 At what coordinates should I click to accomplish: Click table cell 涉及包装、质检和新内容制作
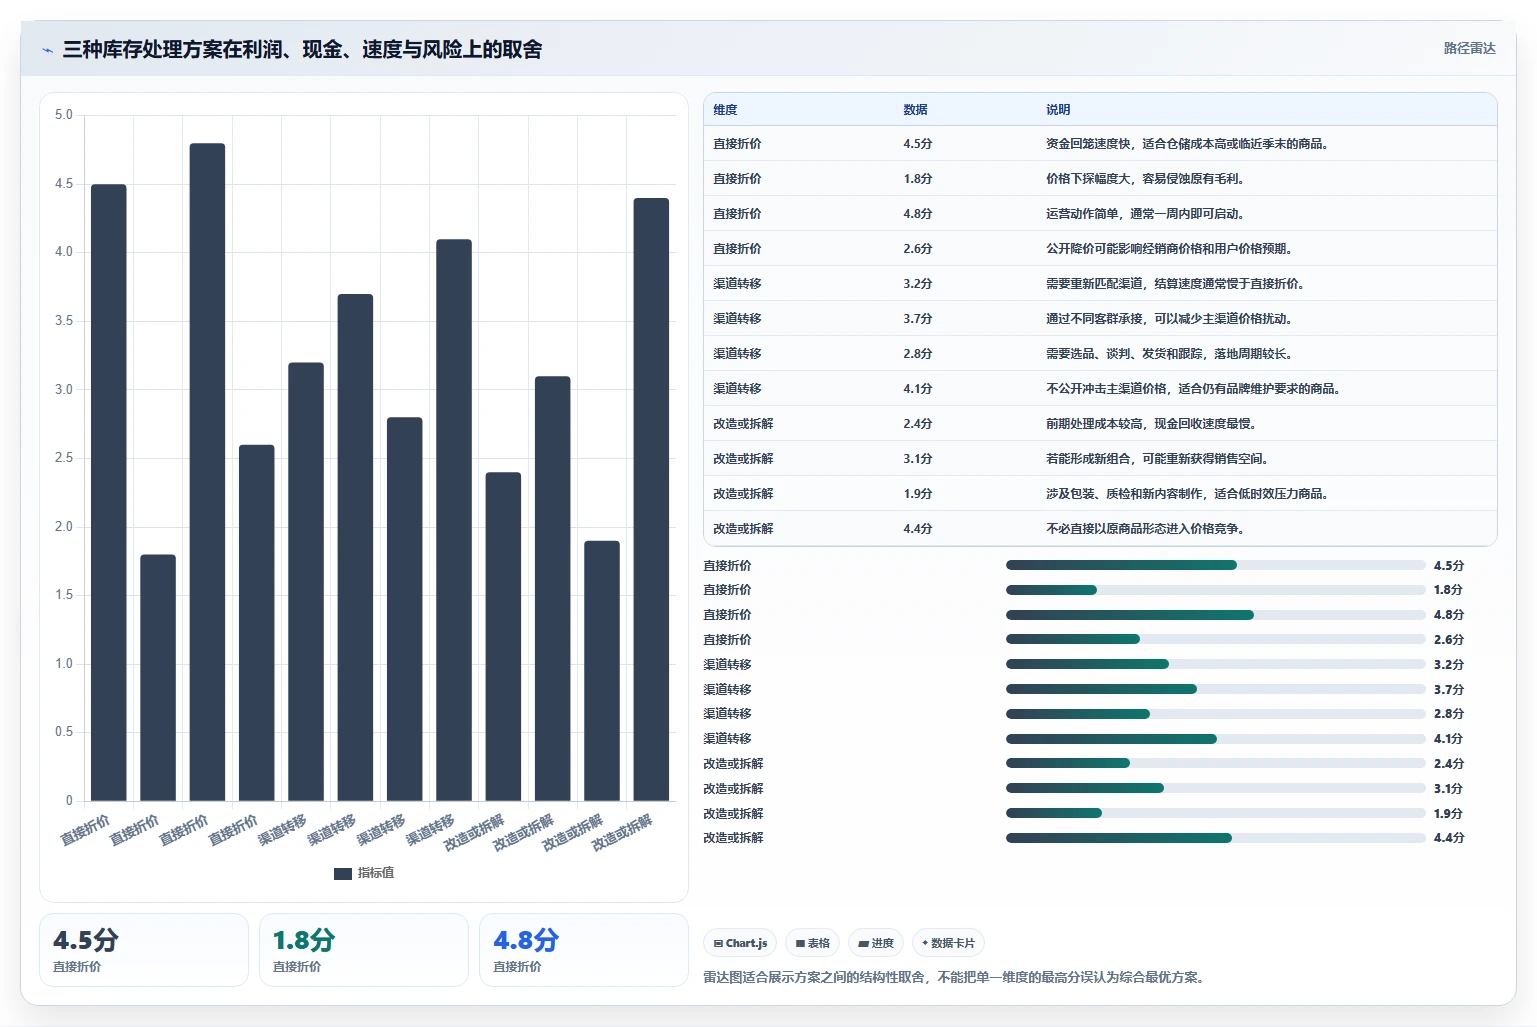[1188, 494]
